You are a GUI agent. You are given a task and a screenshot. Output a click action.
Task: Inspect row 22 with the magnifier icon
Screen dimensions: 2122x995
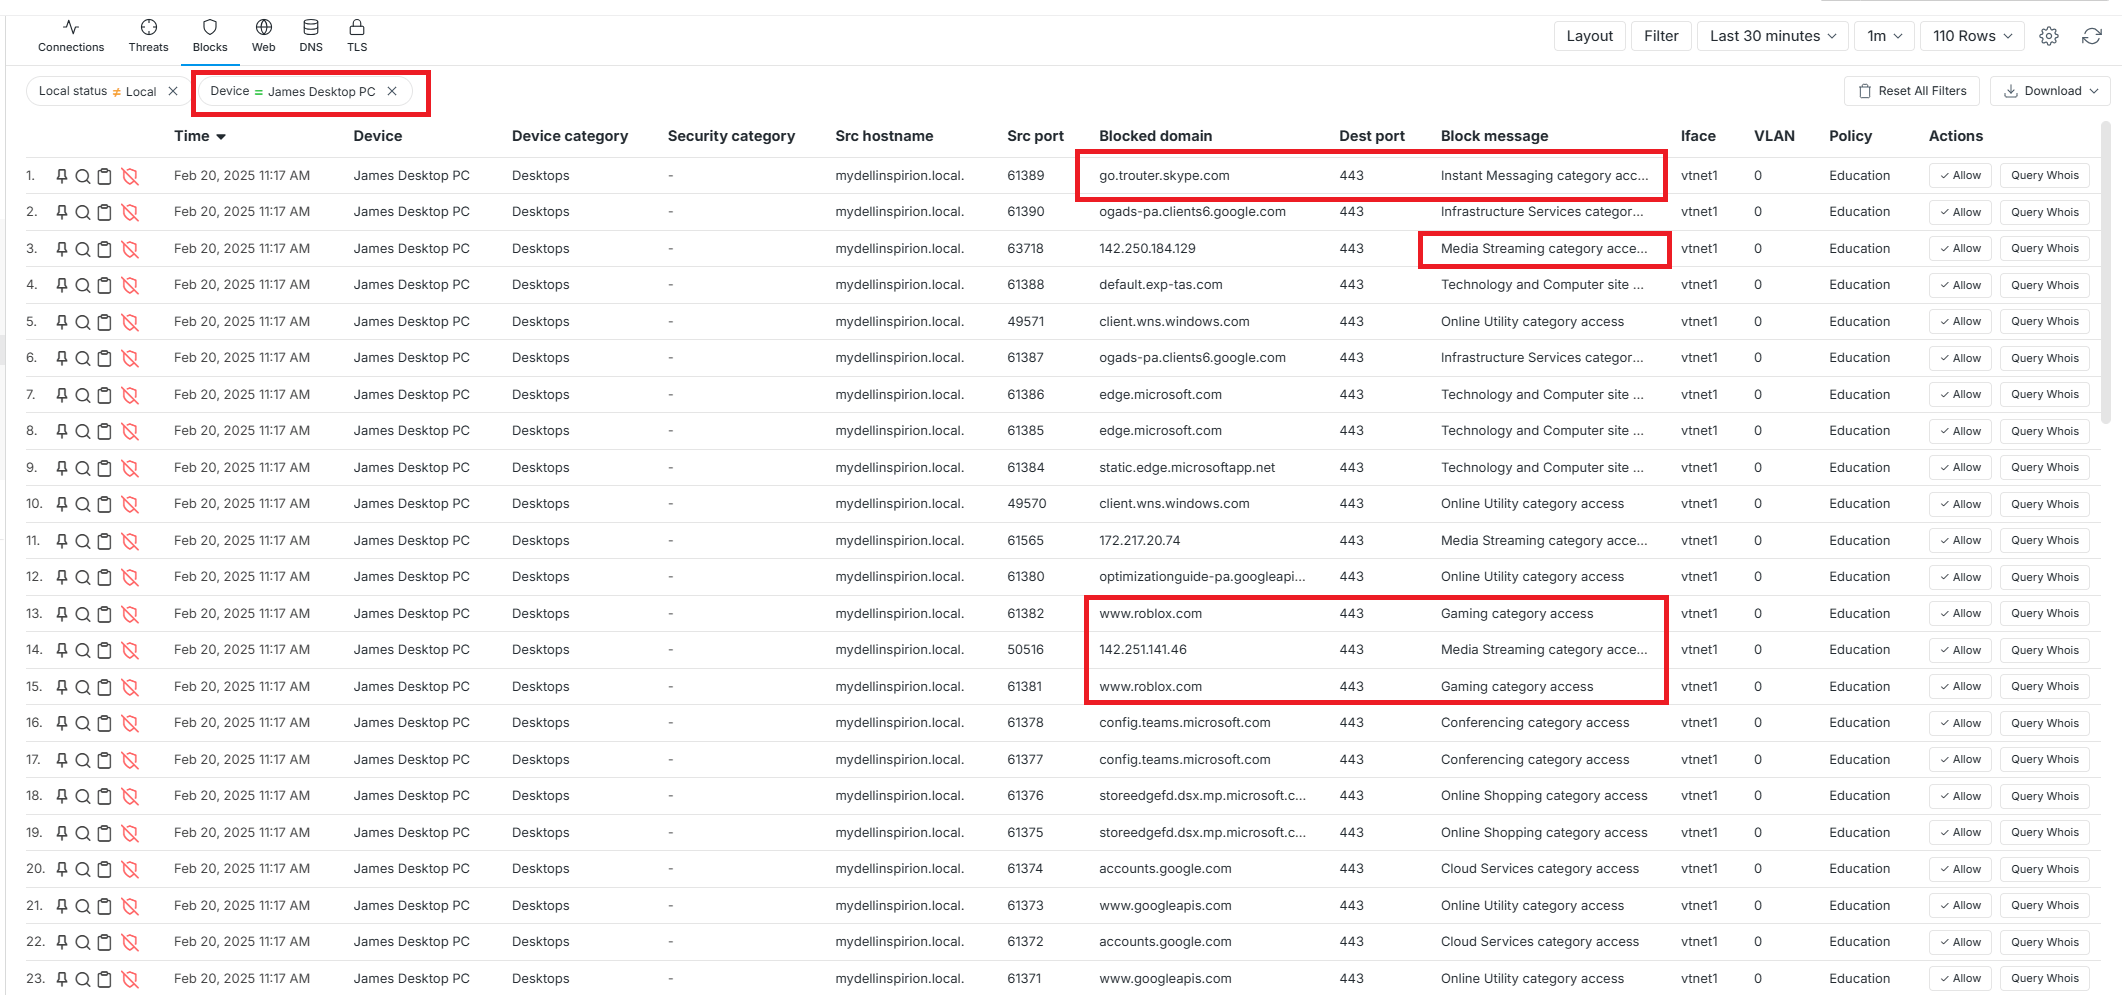point(83,942)
